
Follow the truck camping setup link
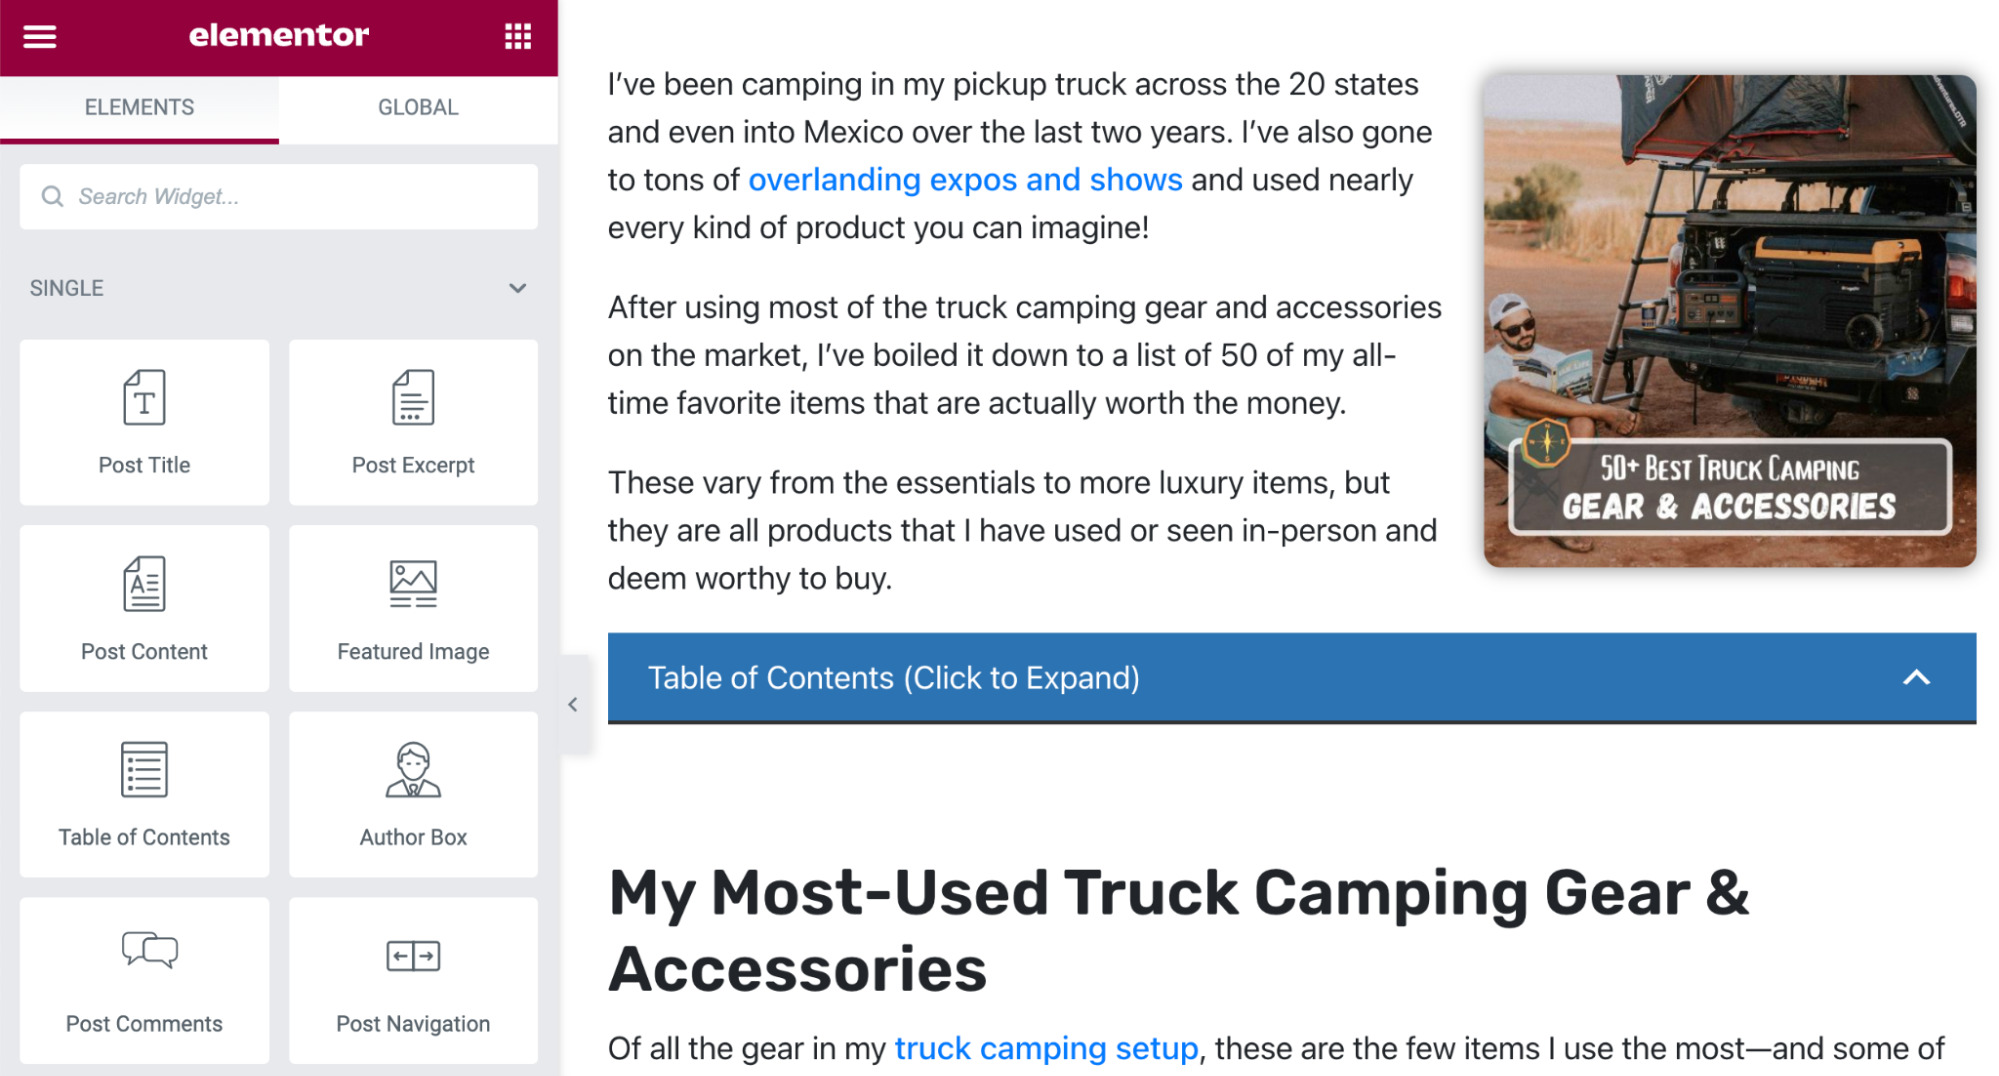click(1044, 1049)
